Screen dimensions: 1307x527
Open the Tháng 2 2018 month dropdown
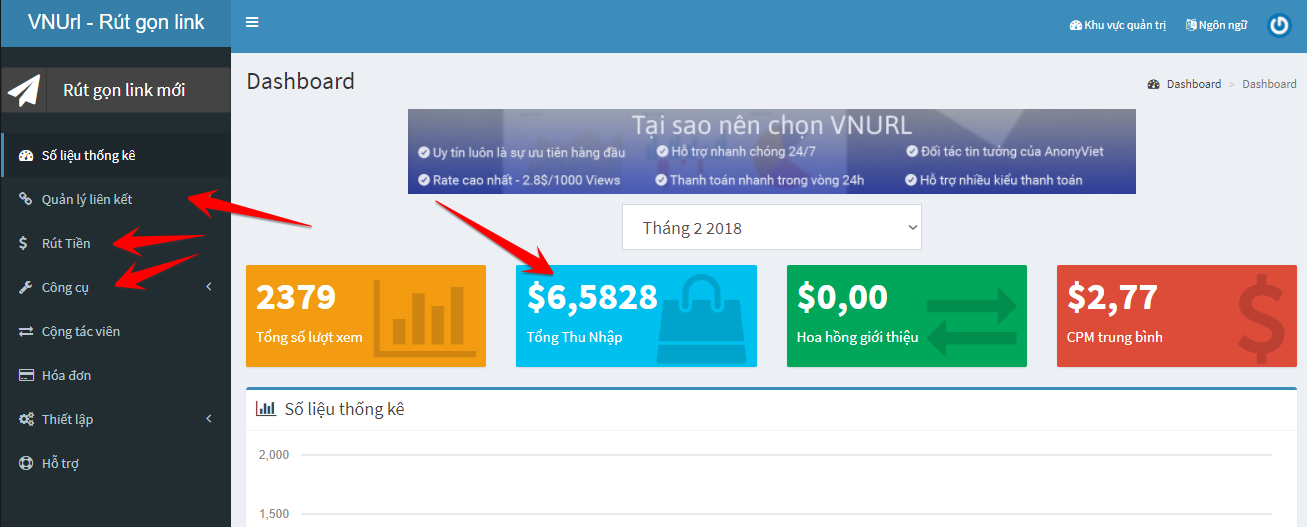coord(772,227)
